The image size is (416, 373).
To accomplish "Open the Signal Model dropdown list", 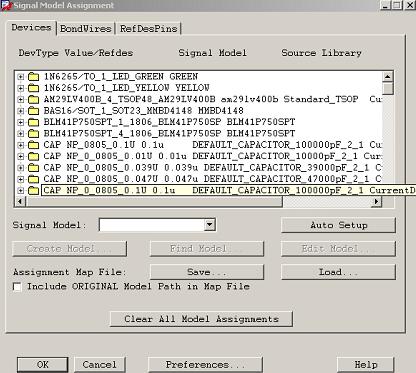I will point(209,225).
